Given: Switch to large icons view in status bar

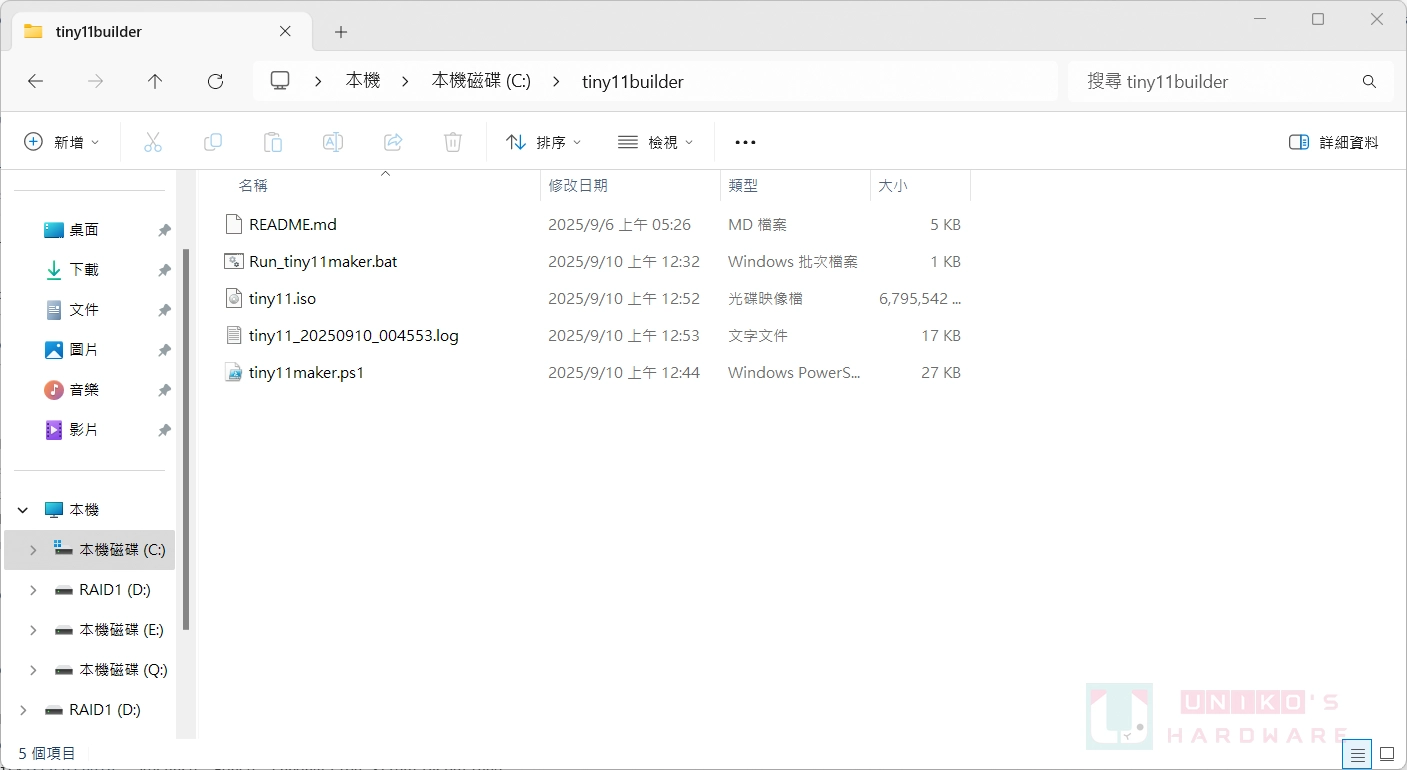Looking at the screenshot, I should [1387, 754].
